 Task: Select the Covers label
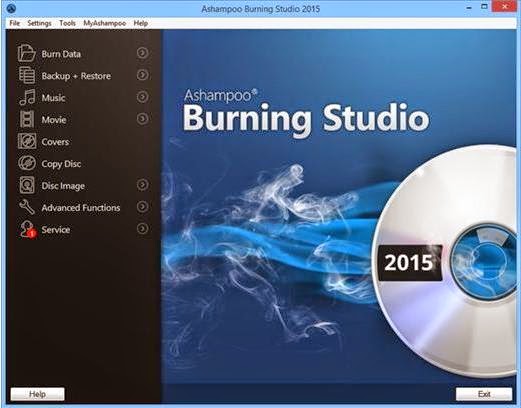55,142
